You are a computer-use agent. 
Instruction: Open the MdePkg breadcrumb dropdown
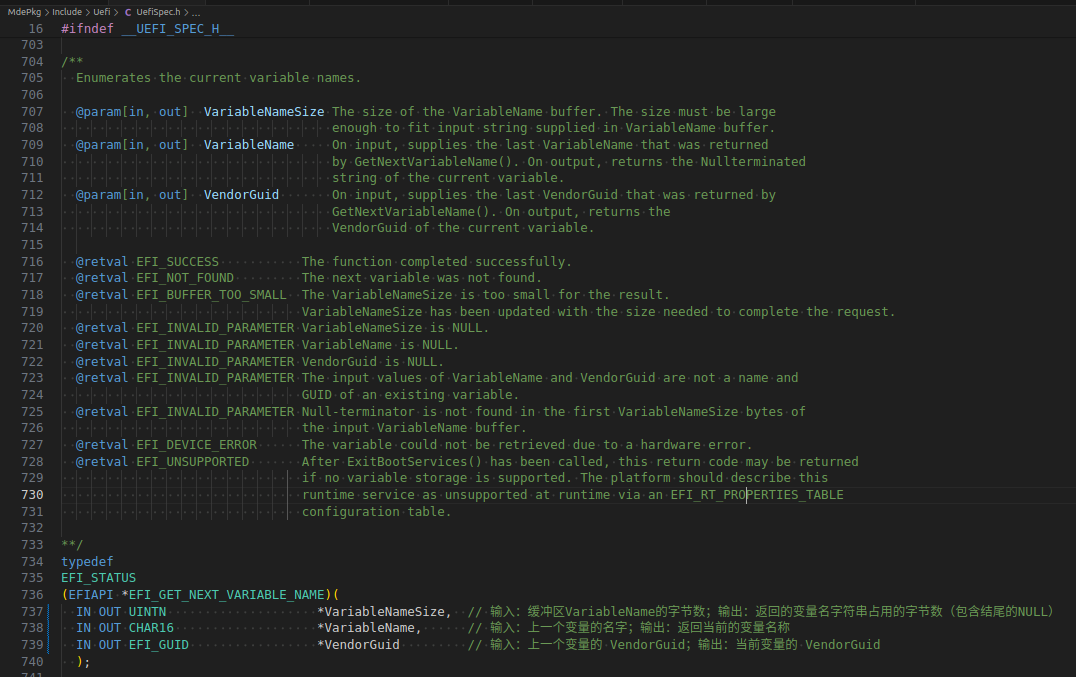tap(25, 12)
